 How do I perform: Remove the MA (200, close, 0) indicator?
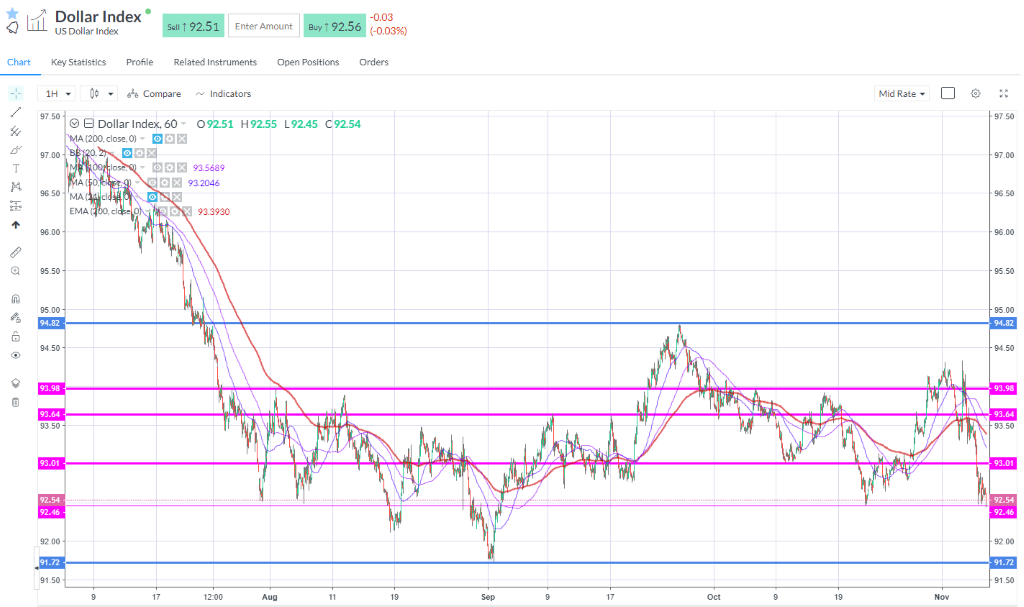[x=182, y=139]
